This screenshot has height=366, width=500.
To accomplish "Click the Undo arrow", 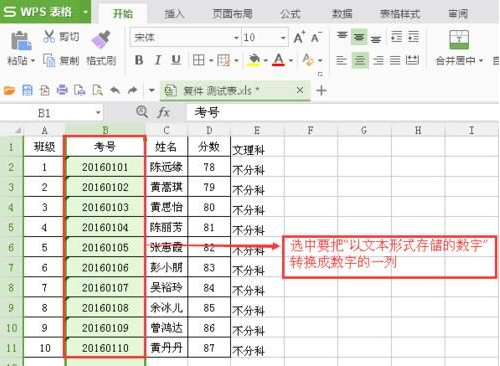I will coord(115,90).
